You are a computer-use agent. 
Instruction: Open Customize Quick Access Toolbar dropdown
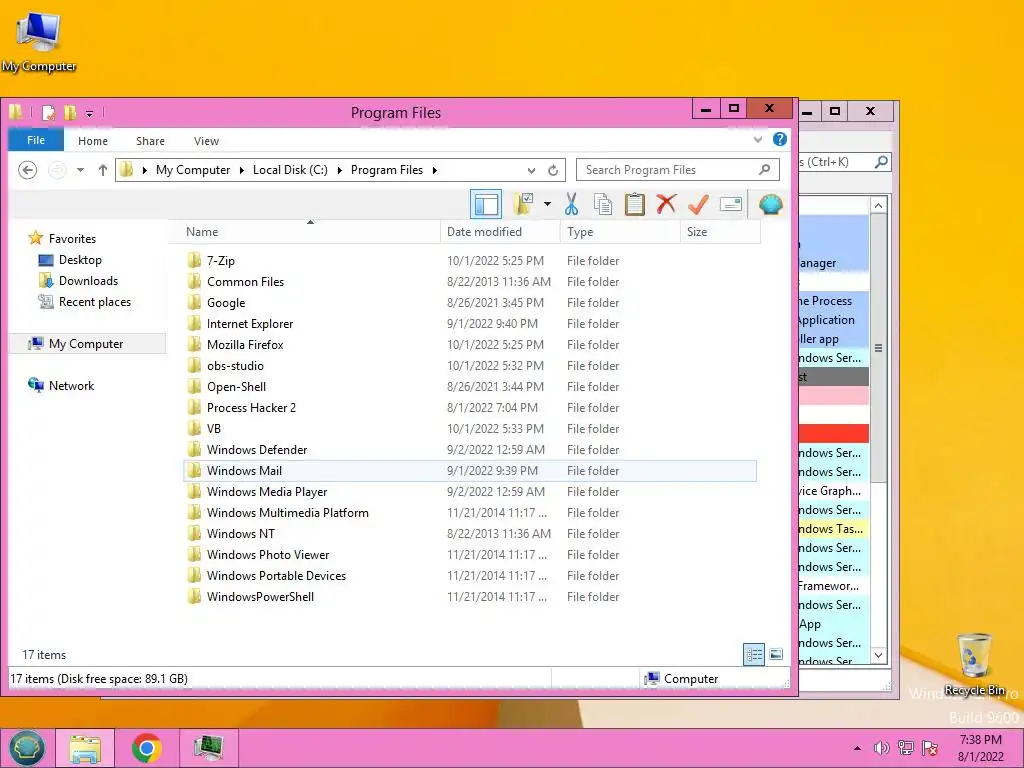click(x=89, y=114)
